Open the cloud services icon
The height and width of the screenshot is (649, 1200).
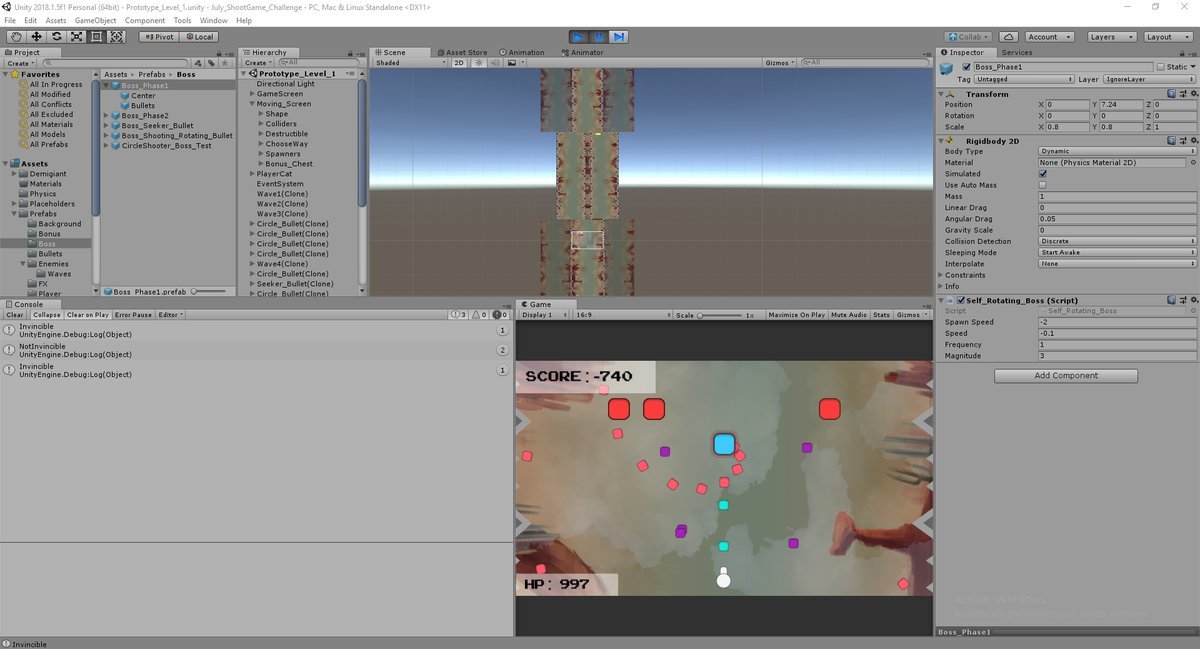click(x=1011, y=37)
